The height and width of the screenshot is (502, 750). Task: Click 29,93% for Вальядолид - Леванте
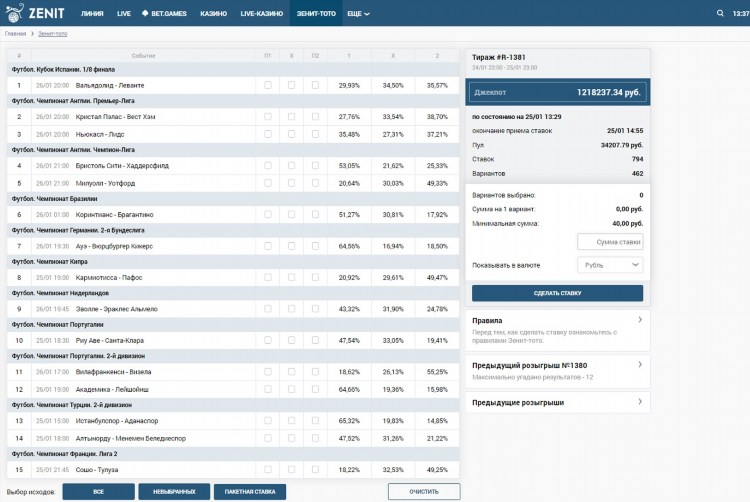pyautogui.click(x=349, y=85)
